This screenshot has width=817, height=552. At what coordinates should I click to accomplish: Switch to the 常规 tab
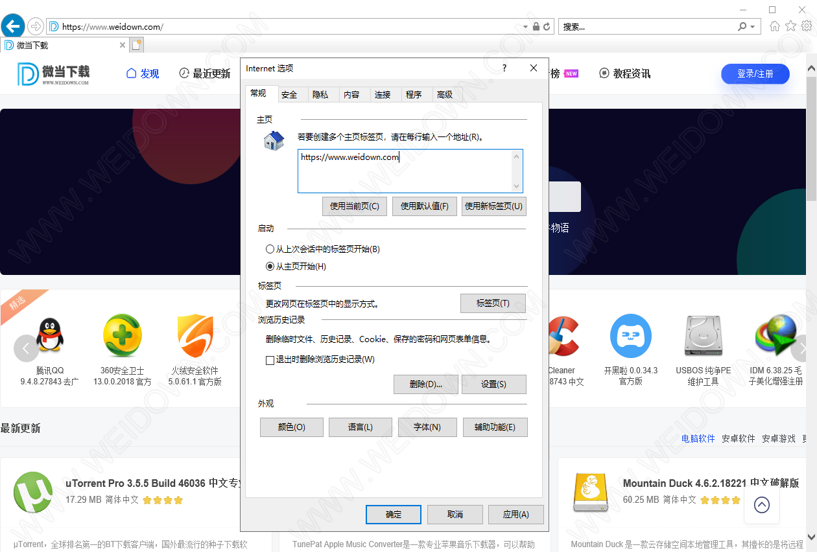tap(258, 93)
